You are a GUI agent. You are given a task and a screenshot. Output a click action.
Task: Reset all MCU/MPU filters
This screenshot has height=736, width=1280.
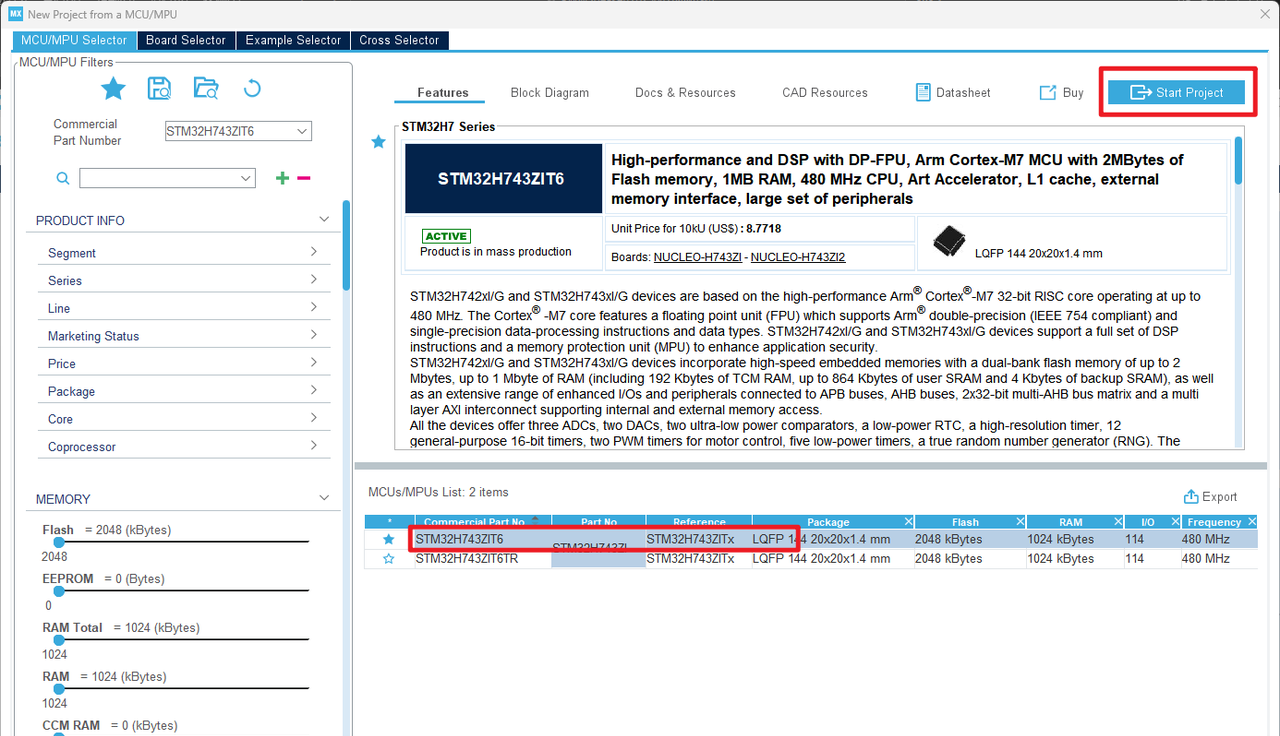(x=252, y=89)
